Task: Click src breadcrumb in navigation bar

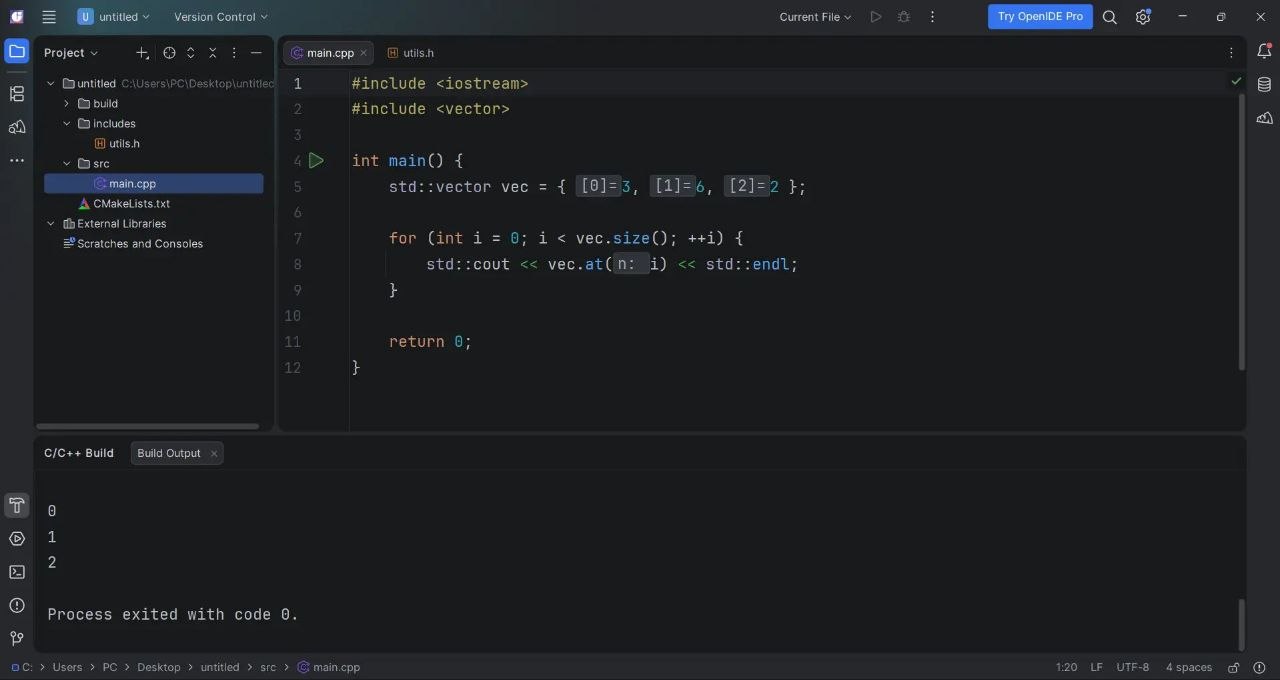Action: pos(268,667)
